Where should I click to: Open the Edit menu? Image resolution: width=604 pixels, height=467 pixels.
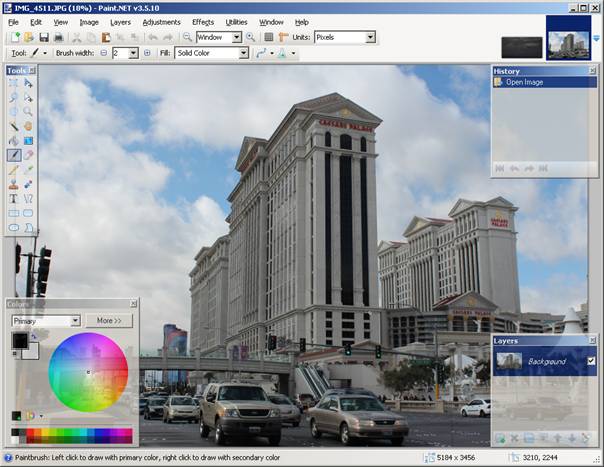coord(36,22)
